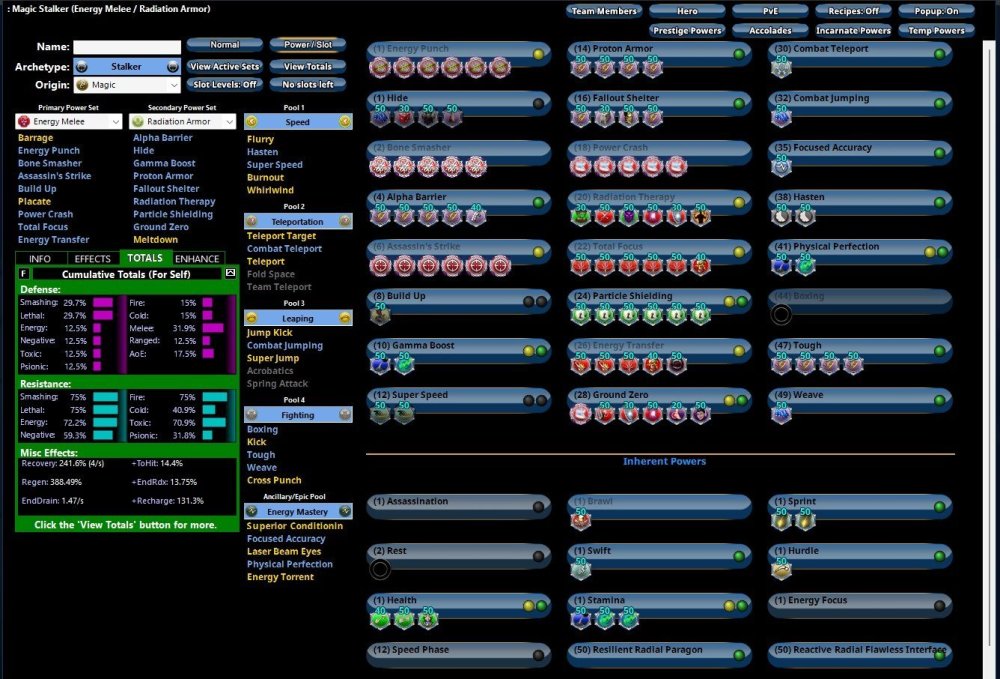Select Brawl's enhancement slot icon
Viewport: 1000px width, 679px height.
[x=580, y=520]
